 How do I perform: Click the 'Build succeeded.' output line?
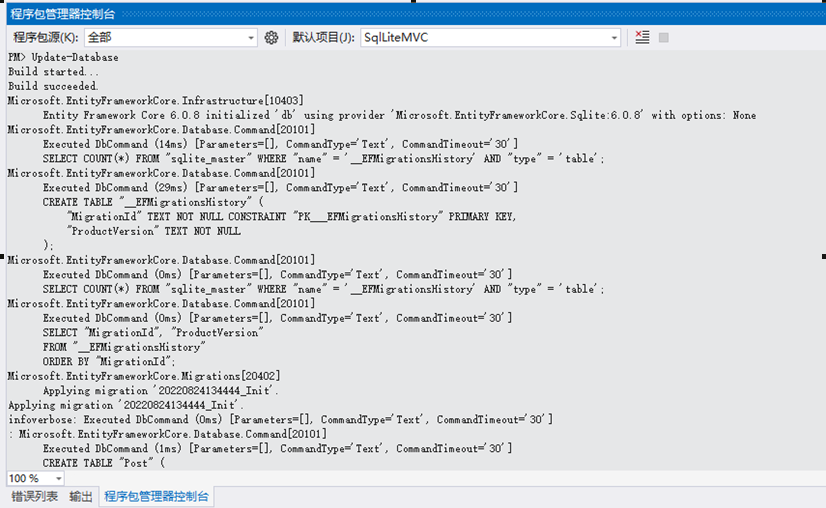pyautogui.click(x=53, y=87)
